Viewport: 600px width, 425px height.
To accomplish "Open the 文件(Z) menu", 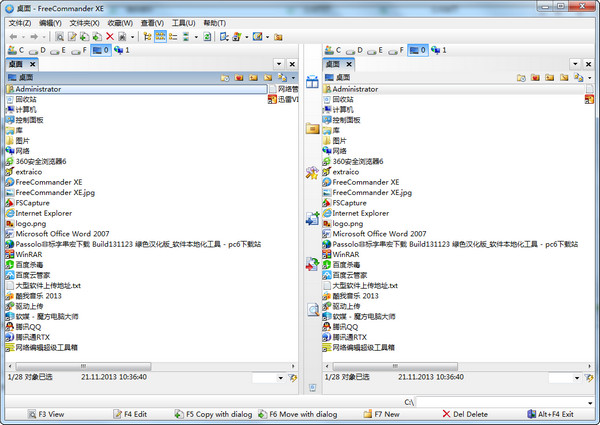I will coord(20,23).
